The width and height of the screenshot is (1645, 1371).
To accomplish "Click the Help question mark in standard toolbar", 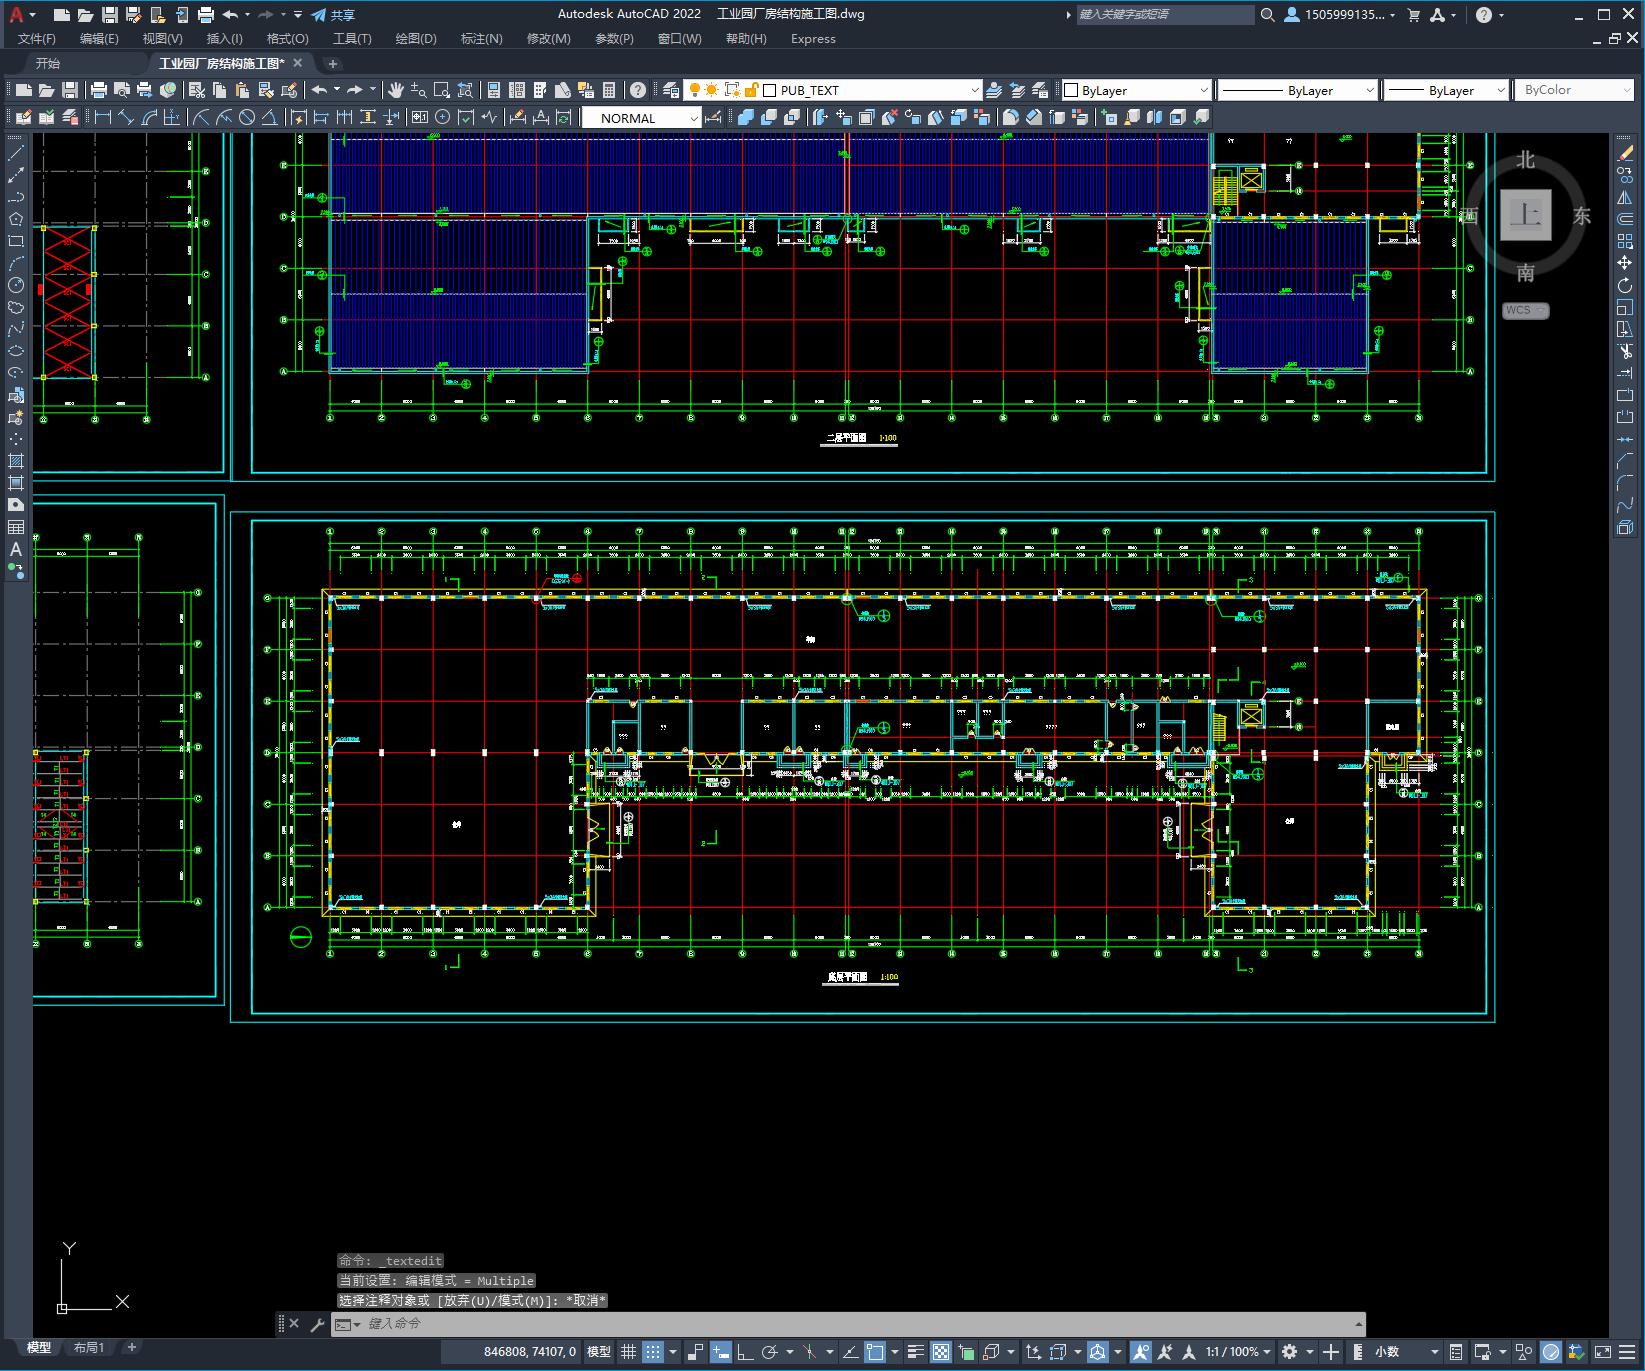I will [x=638, y=90].
